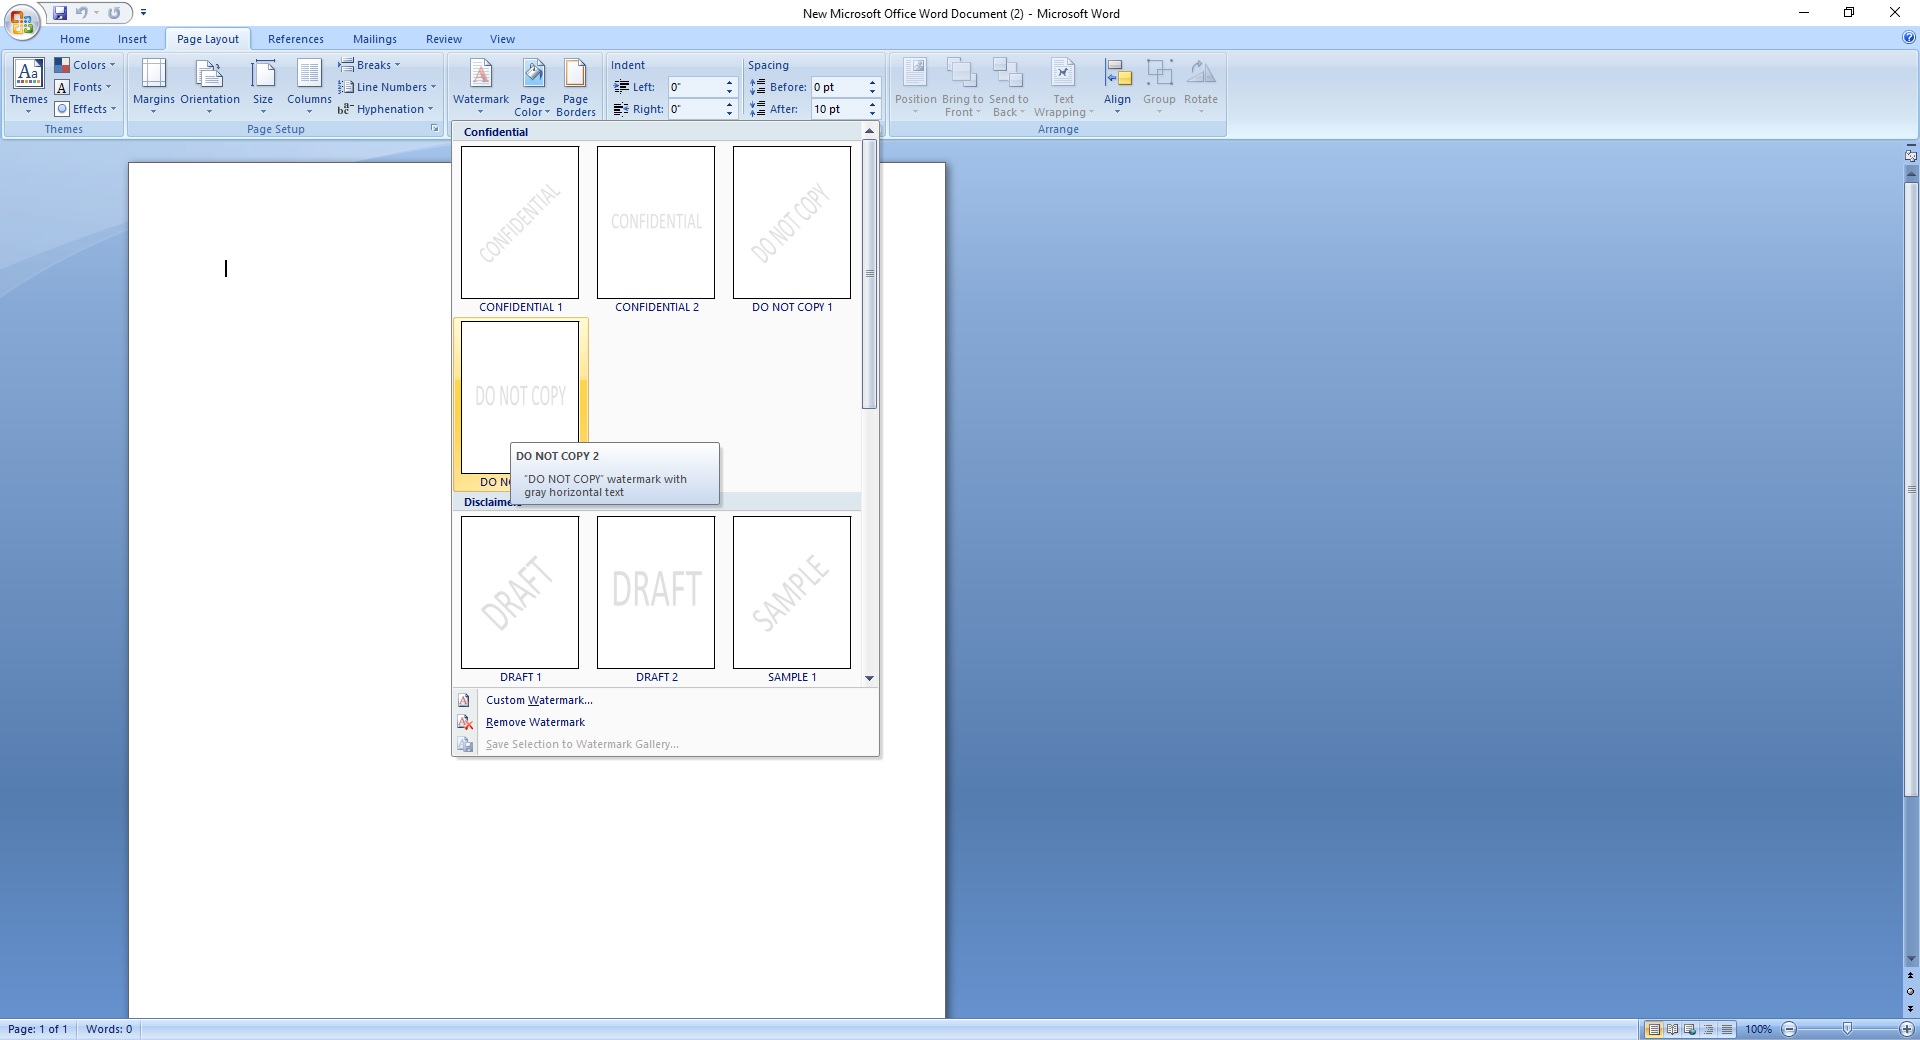Screen dimensions: 1920x1040
Task: Click the Save icon in quick access toolbar
Action: tap(60, 13)
